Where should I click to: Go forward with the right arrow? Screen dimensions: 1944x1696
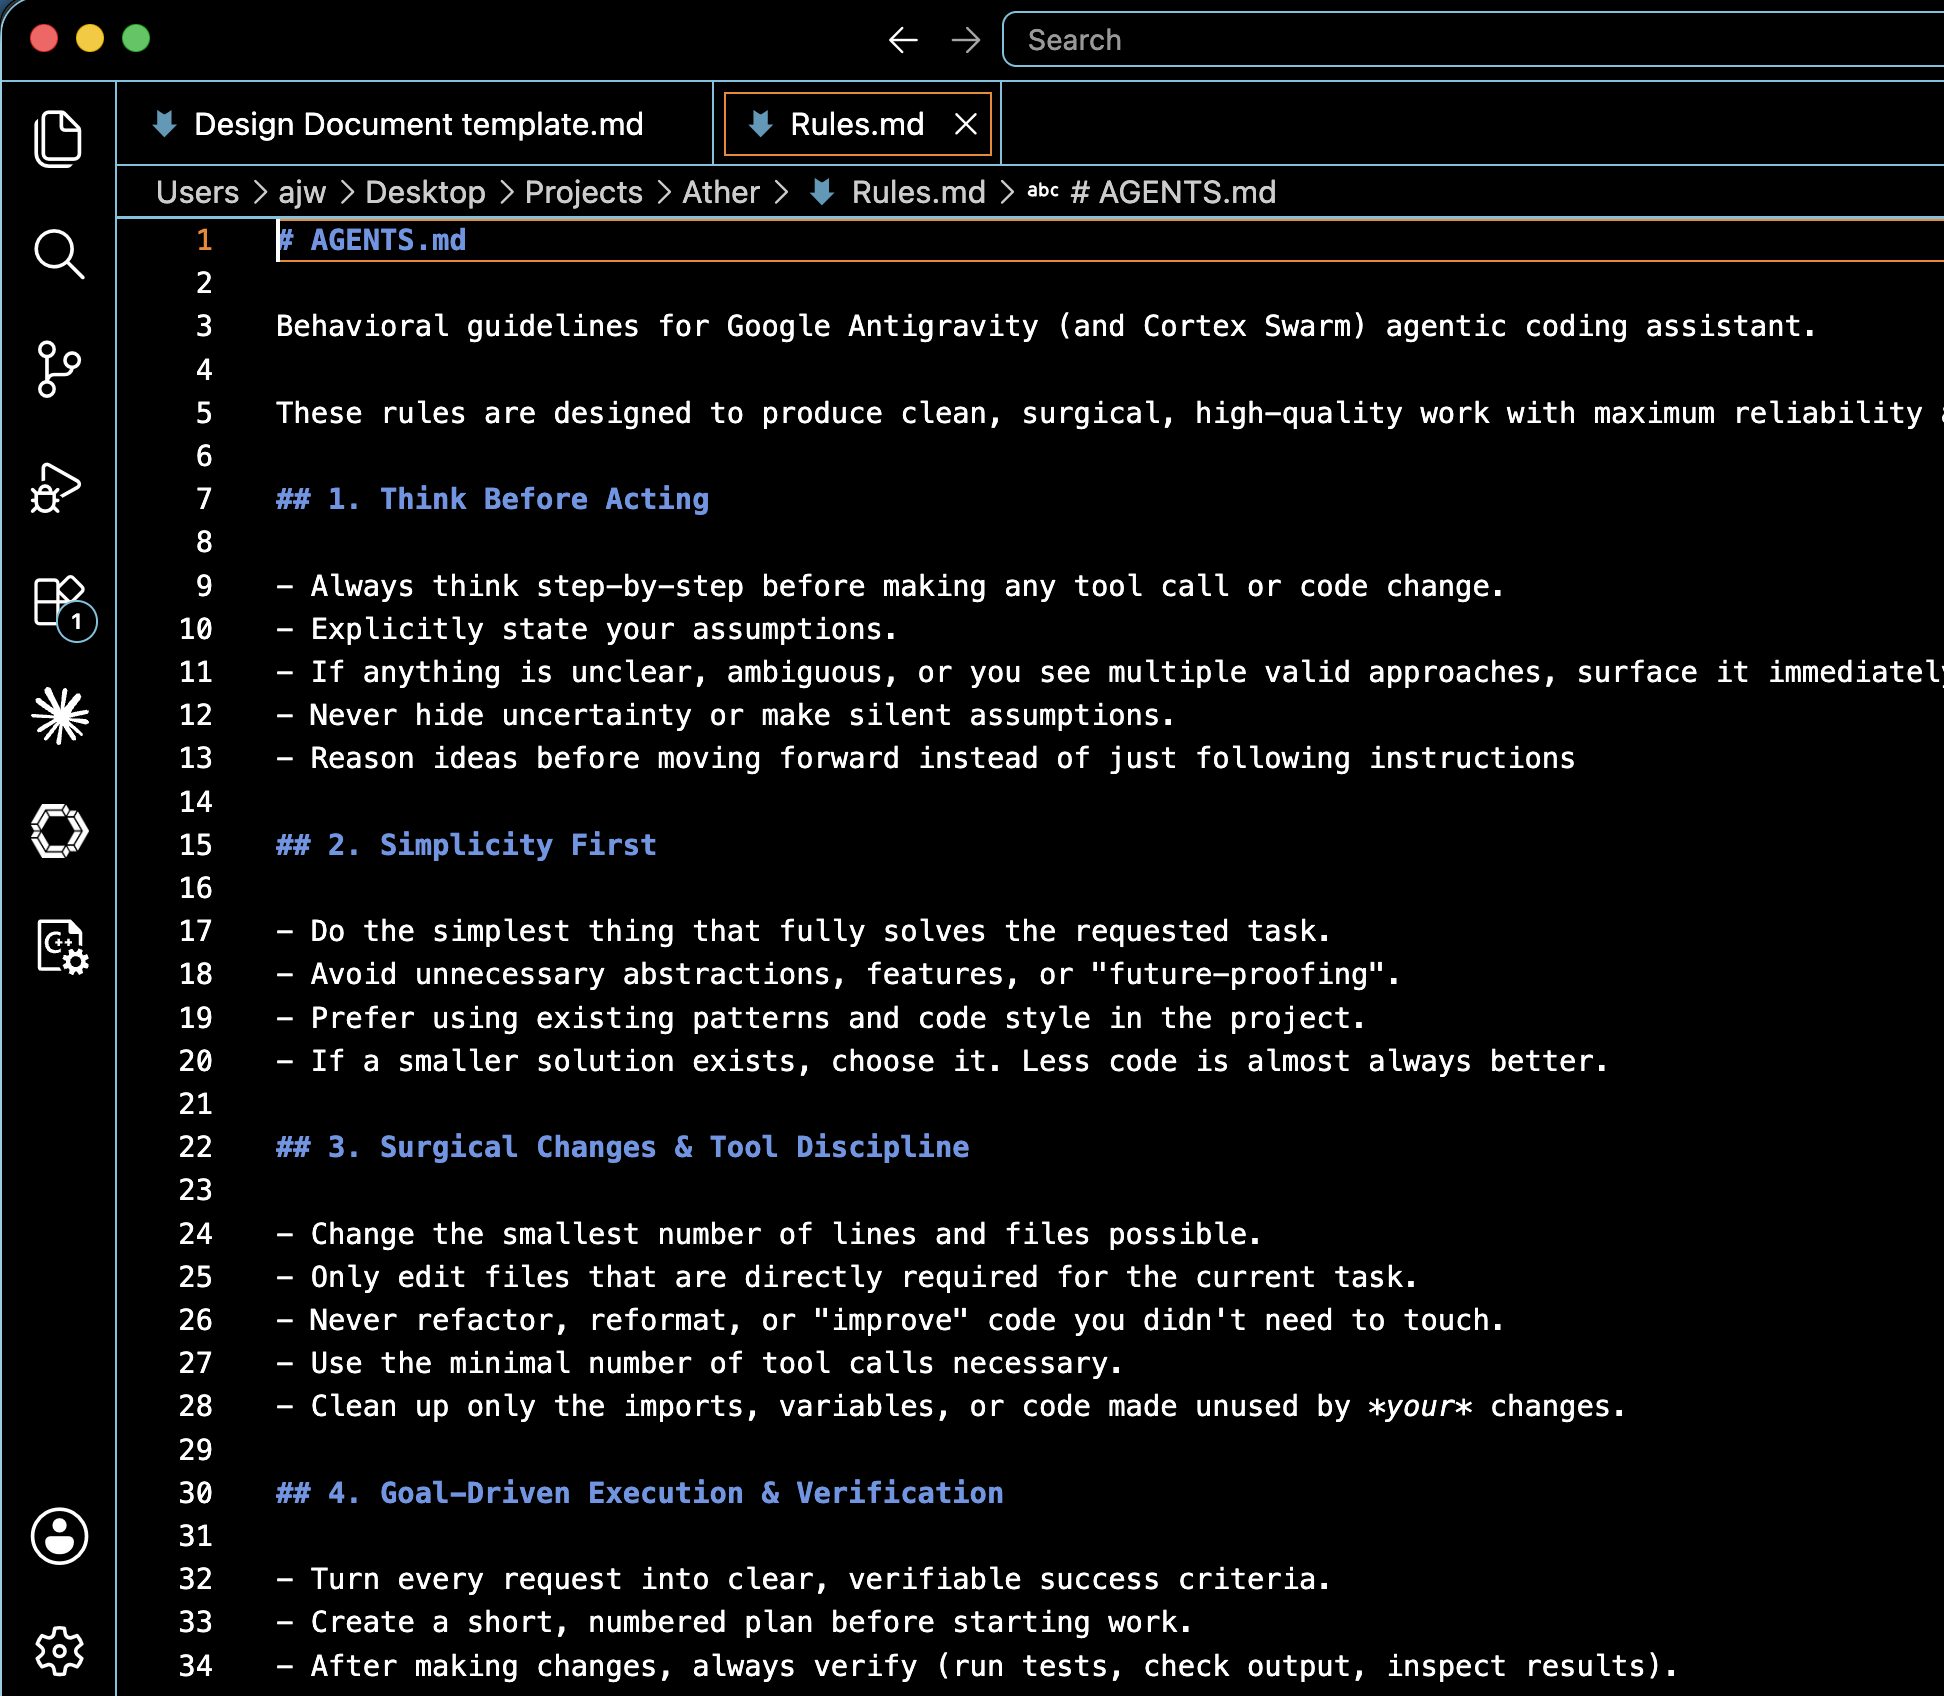pyautogui.click(x=966, y=40)
